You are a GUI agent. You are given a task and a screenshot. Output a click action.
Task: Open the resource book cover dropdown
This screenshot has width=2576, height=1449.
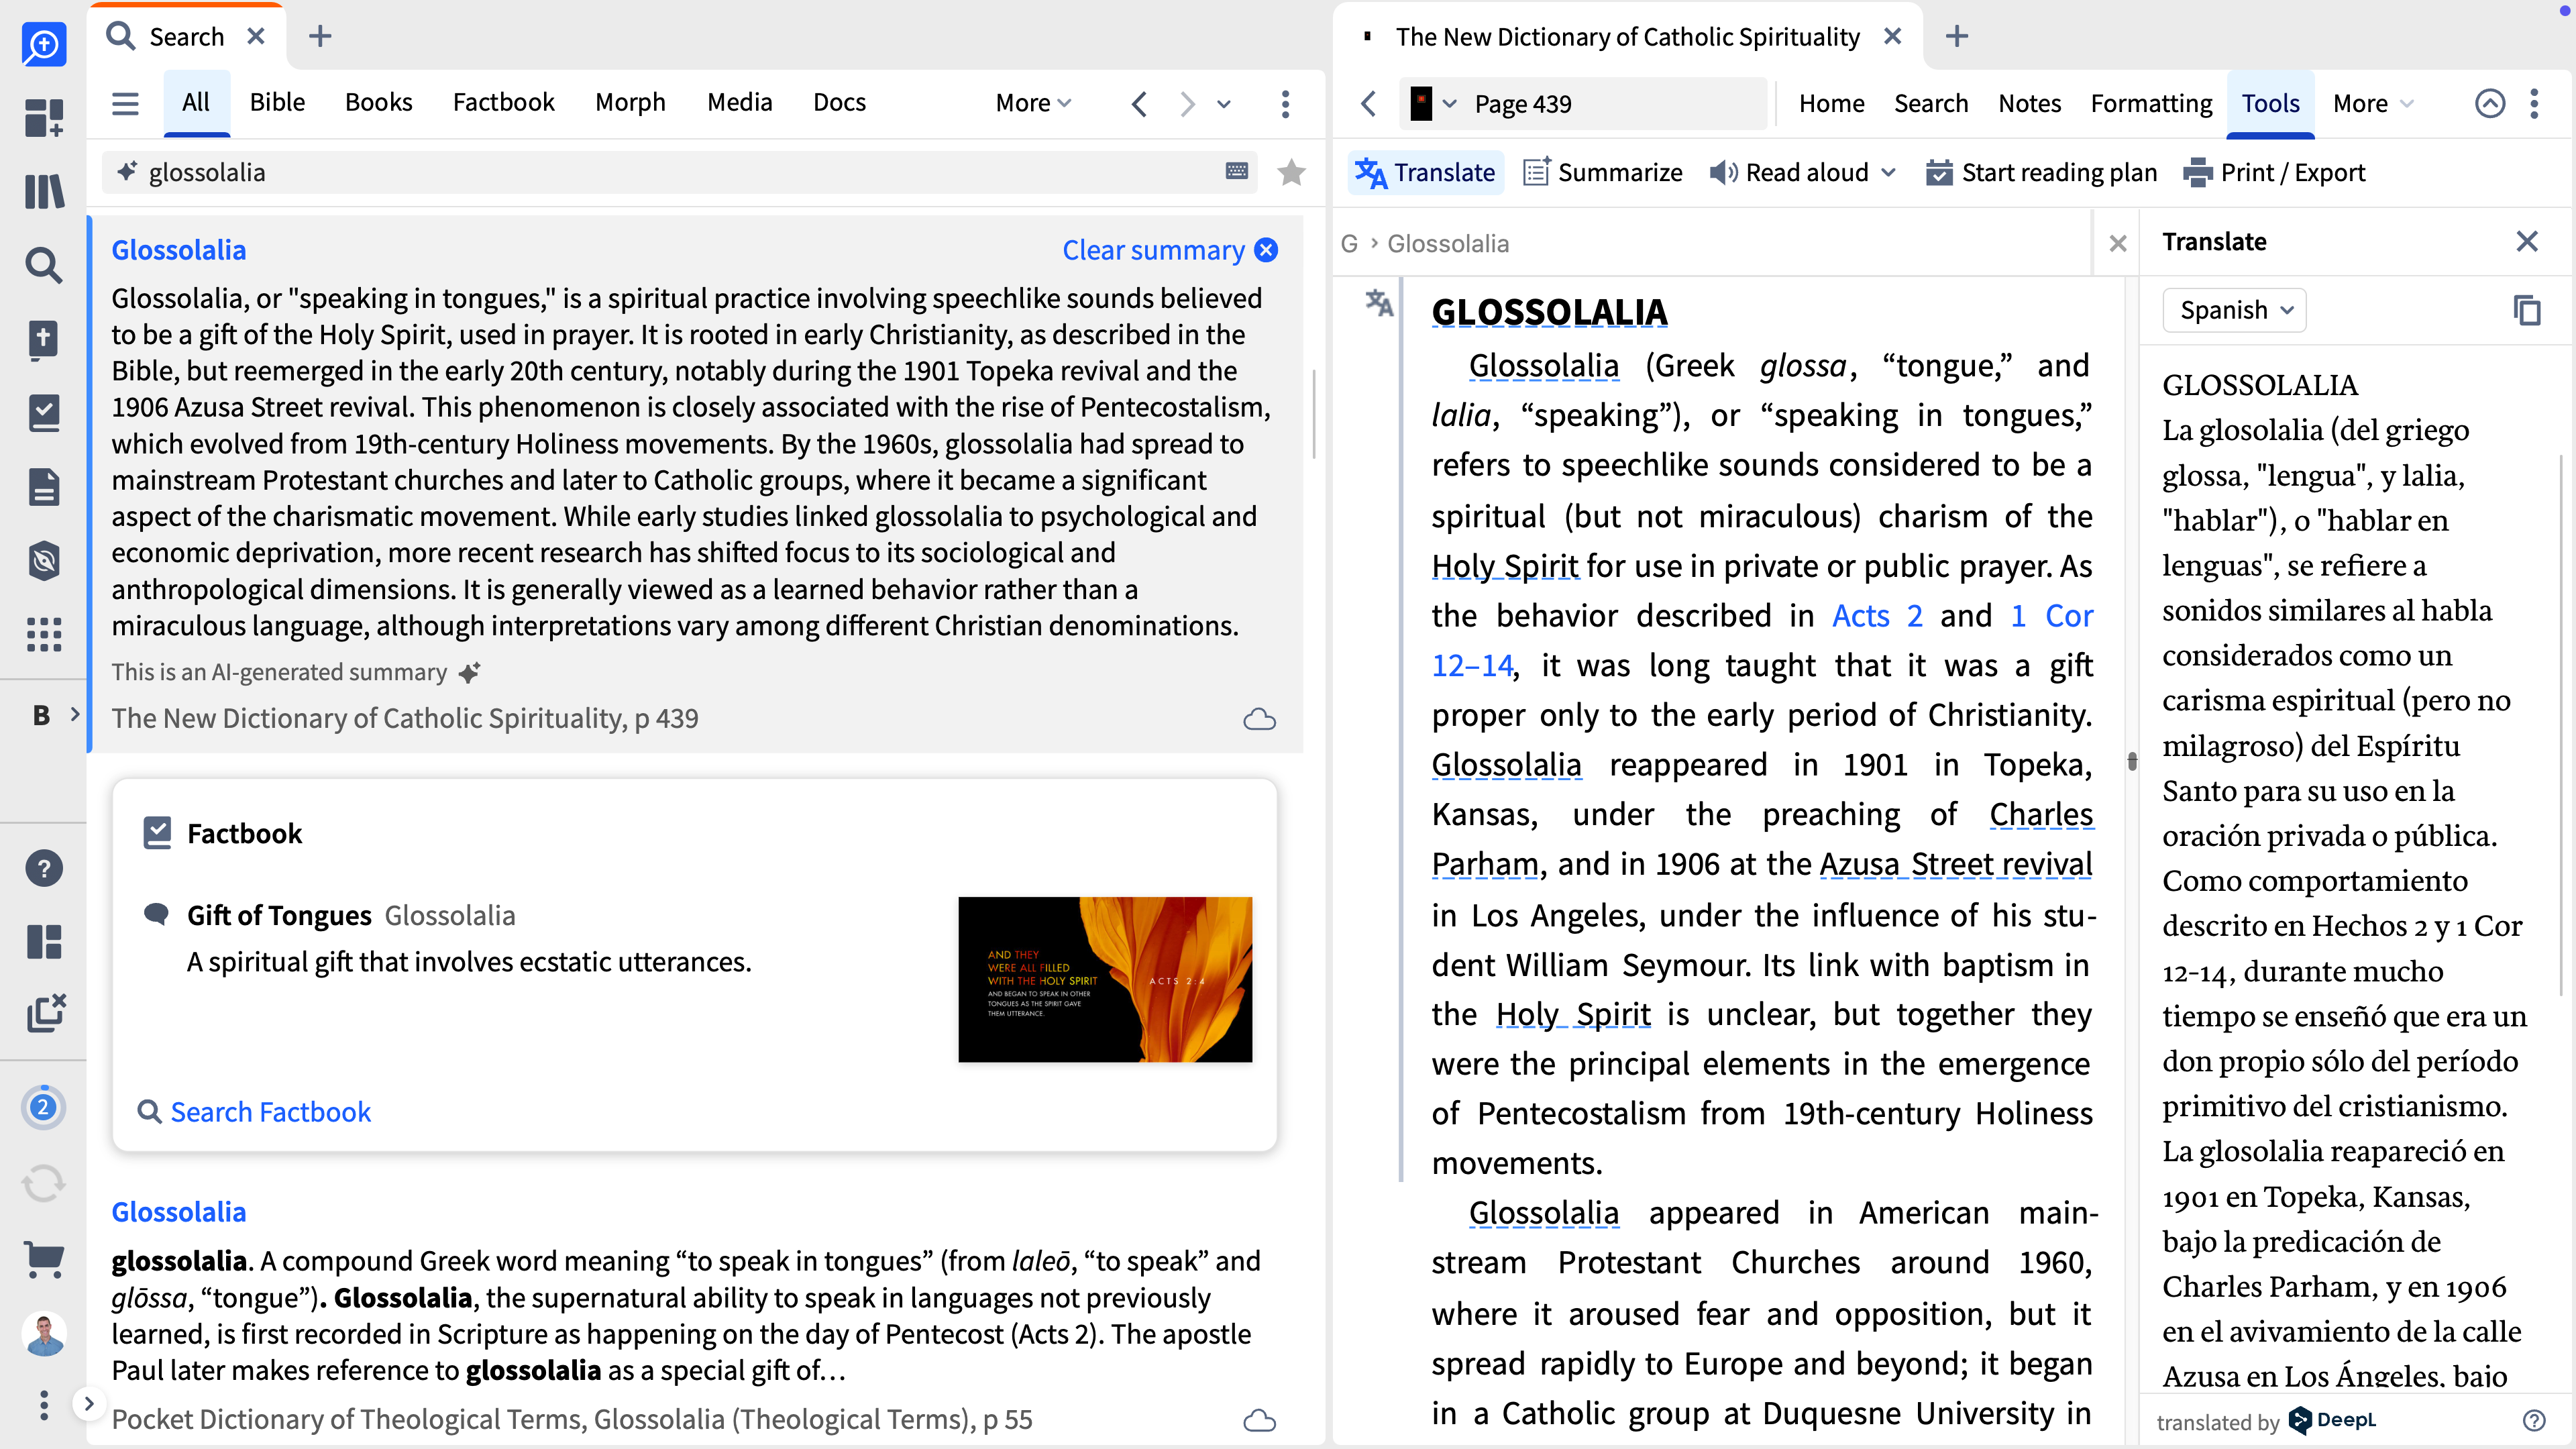[x=1432, y=103]
